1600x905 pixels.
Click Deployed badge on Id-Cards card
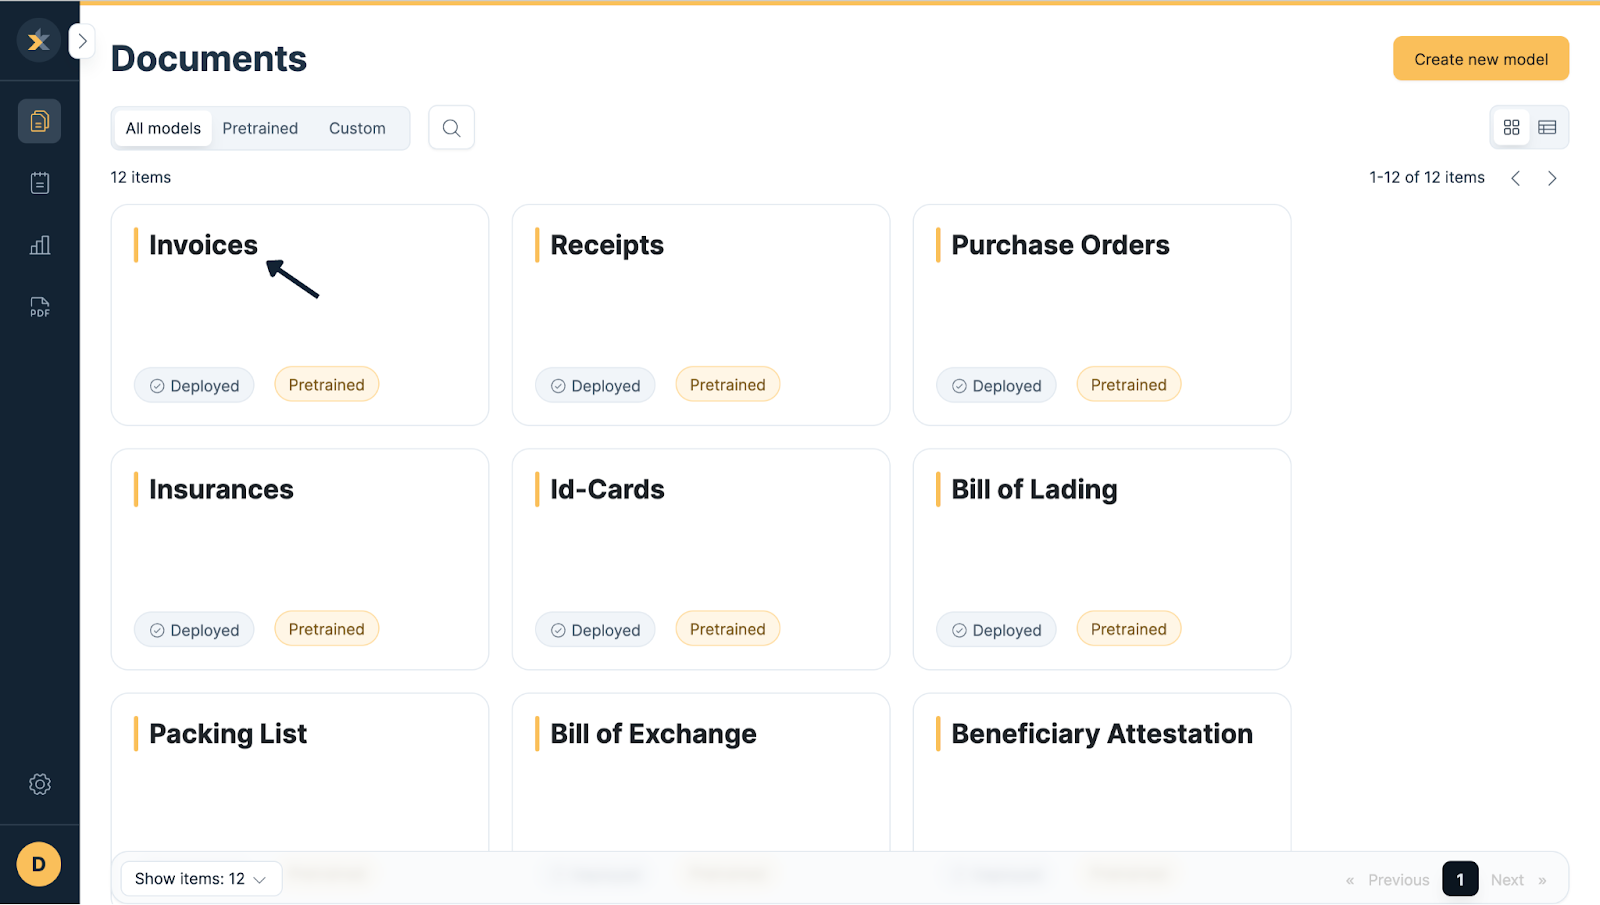(x=595, y=630)
